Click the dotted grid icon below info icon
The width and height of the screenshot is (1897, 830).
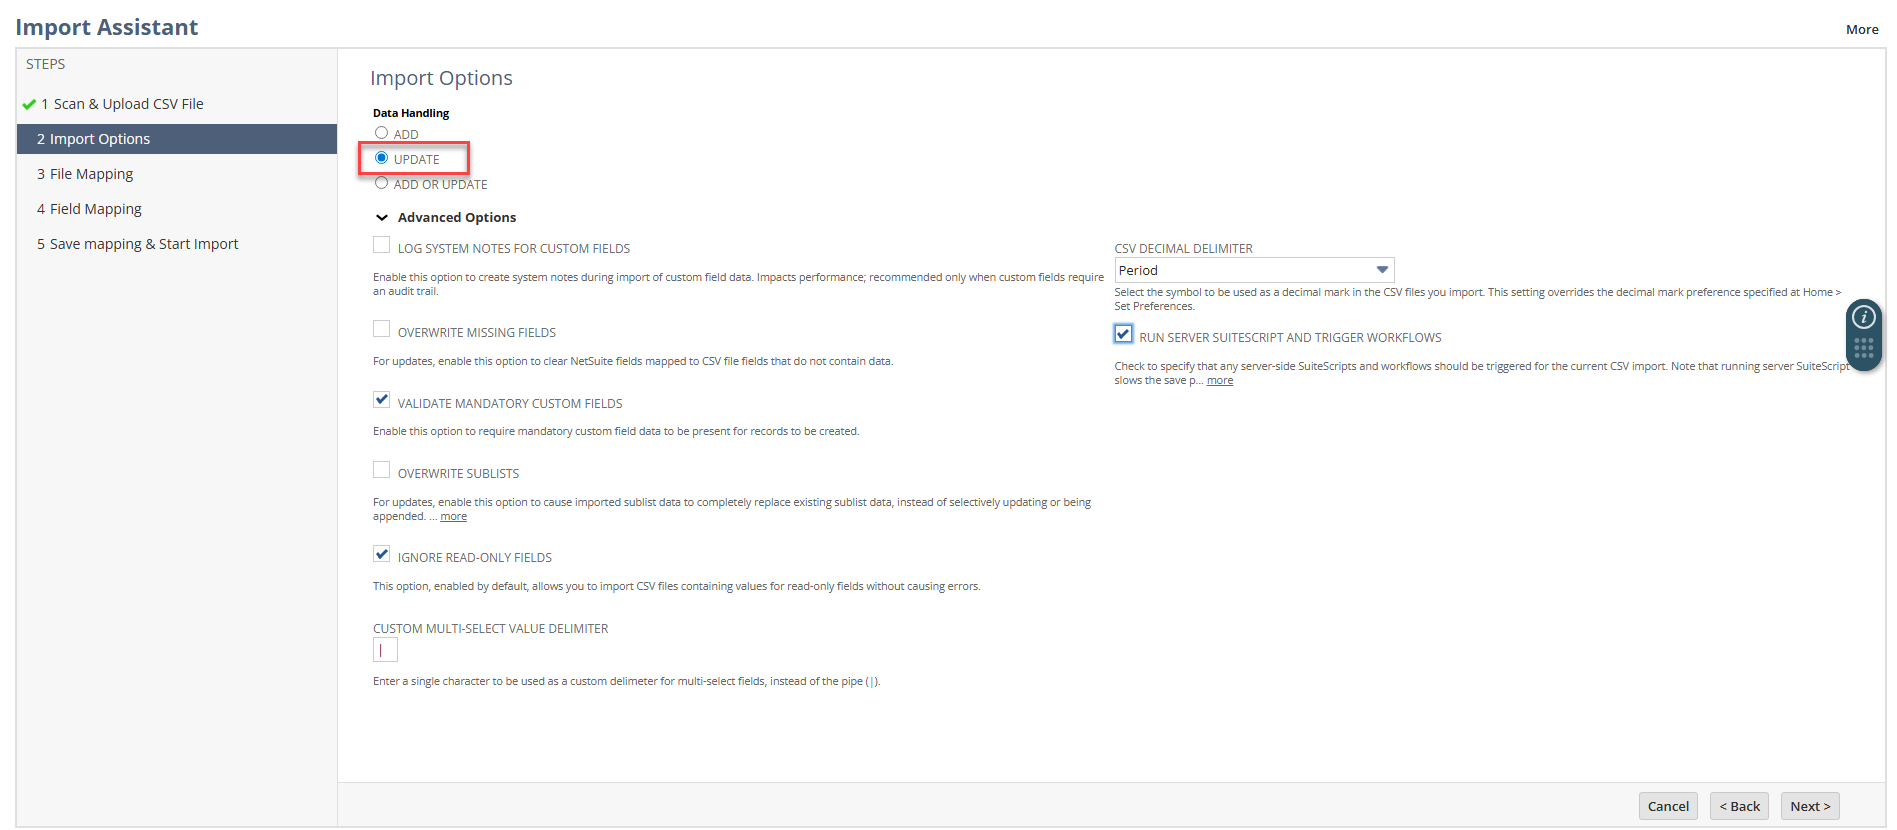[x=1863, y=348]
